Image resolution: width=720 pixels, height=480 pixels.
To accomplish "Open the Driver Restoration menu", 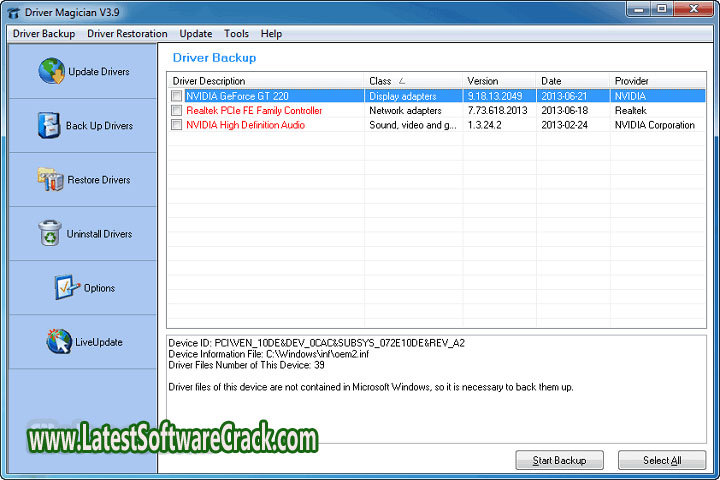I will click(127, 34).
